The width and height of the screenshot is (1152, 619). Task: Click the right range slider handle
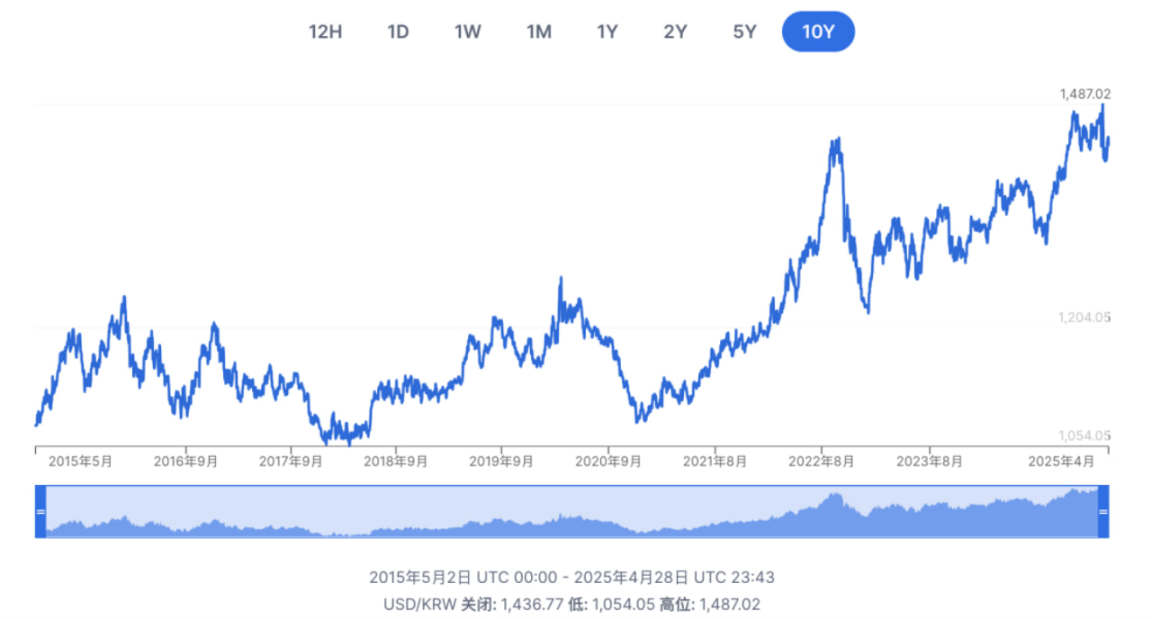[x=1104, y=511]
